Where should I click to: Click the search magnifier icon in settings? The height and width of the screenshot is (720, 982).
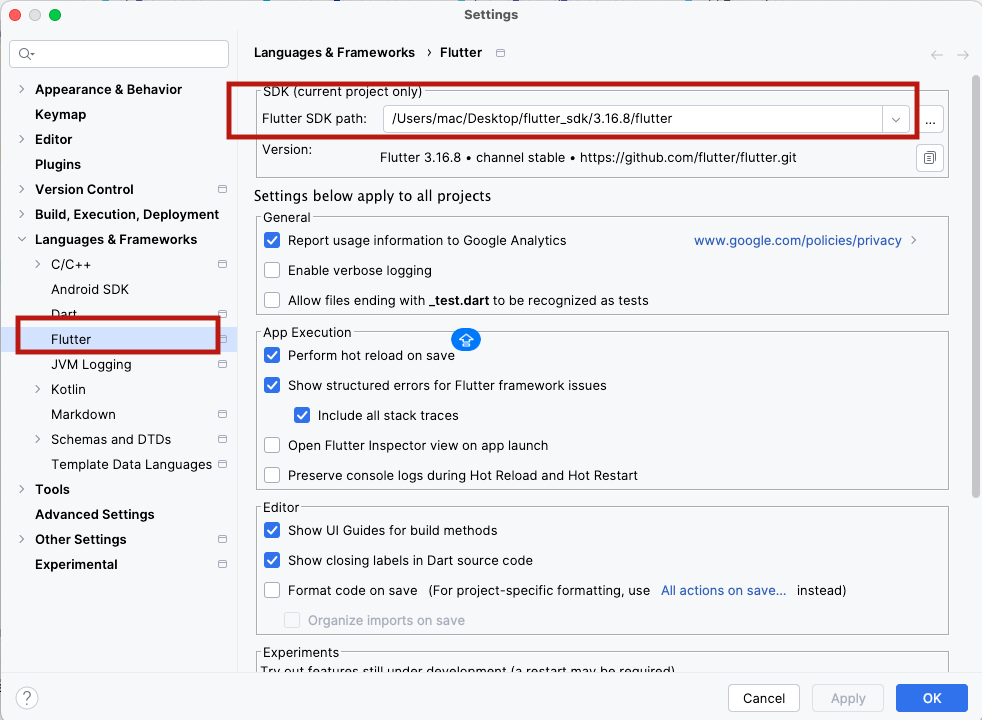coord(26,54)
